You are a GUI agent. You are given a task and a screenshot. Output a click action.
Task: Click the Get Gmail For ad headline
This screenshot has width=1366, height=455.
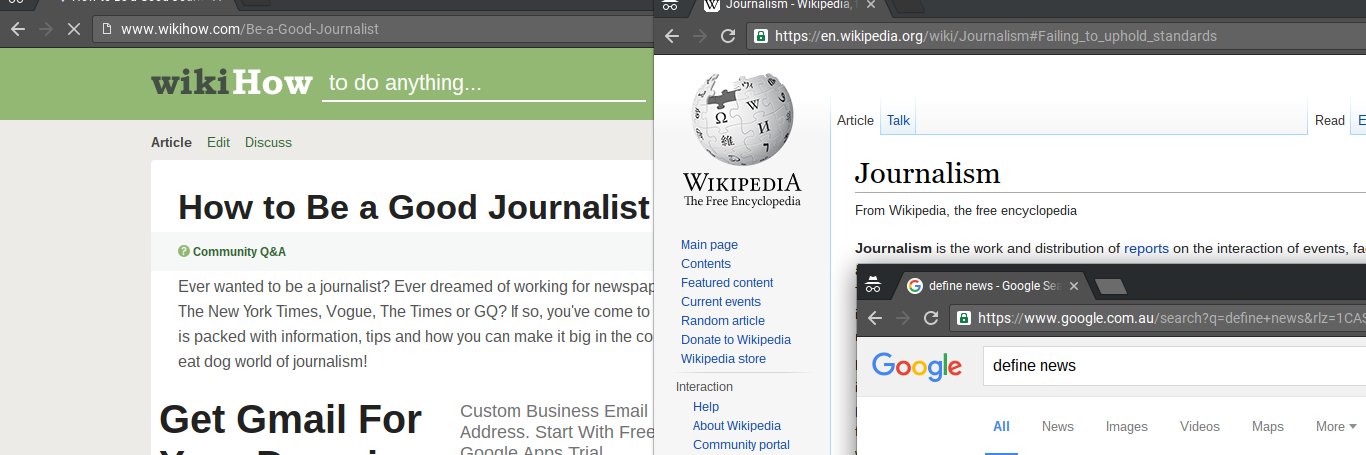290,420
